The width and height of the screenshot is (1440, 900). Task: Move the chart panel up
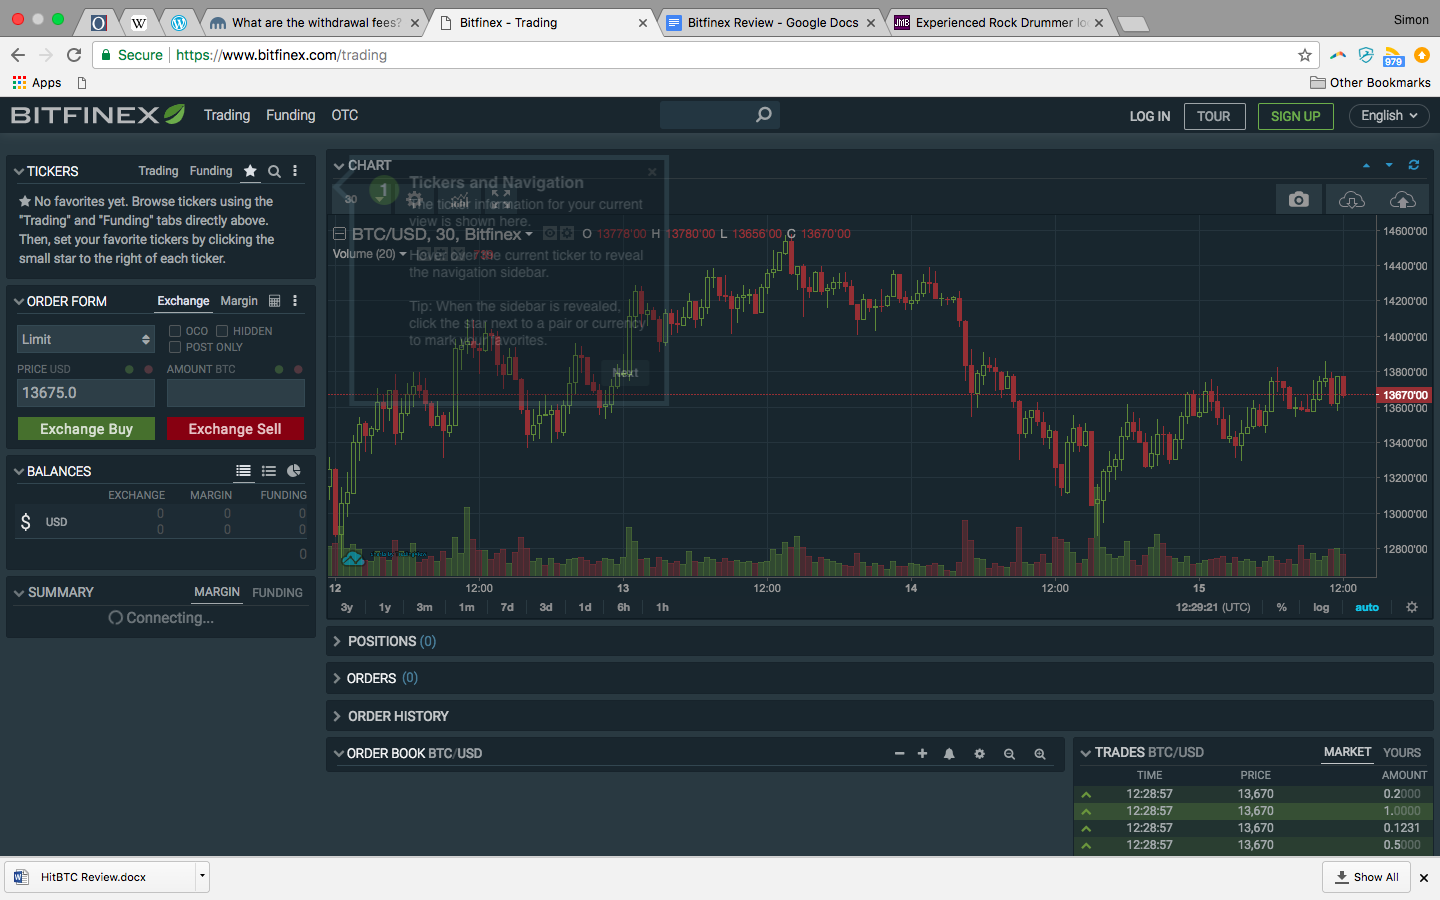click(x=1367, y=165)
